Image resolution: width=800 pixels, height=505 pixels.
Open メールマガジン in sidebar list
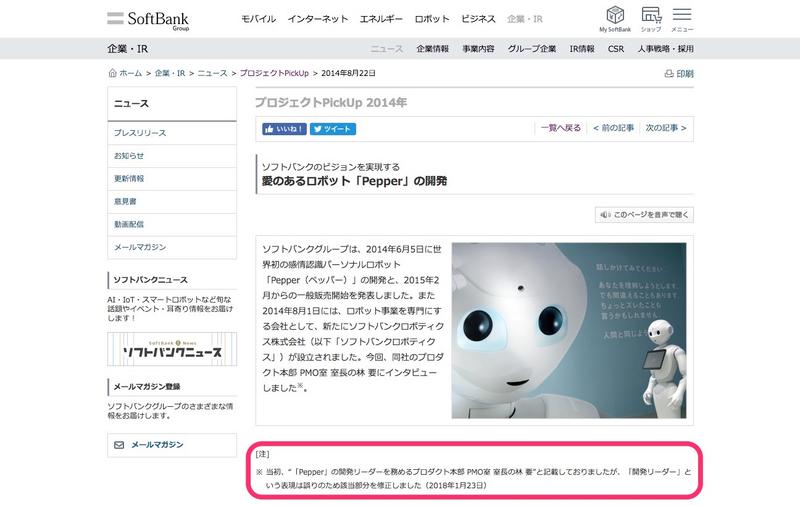(172, 247)
